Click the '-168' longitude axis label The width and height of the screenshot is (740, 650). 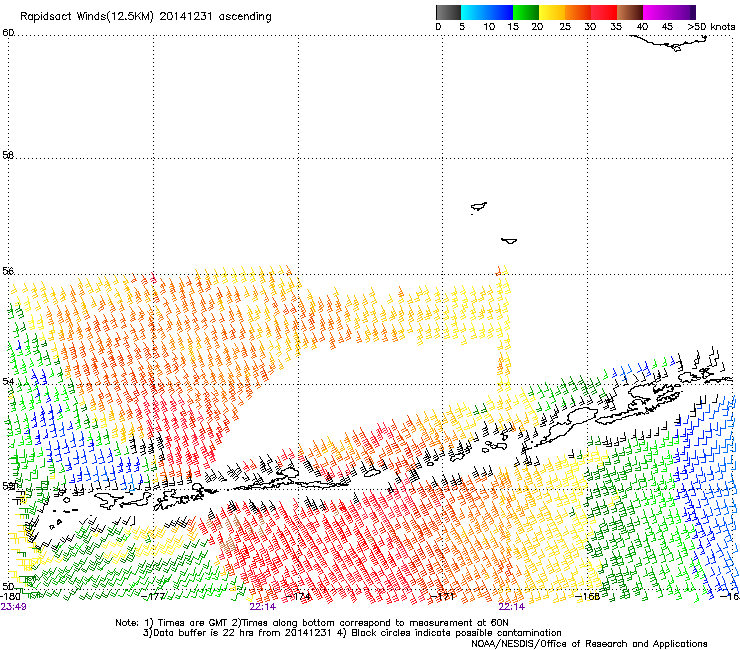point(588,596)
